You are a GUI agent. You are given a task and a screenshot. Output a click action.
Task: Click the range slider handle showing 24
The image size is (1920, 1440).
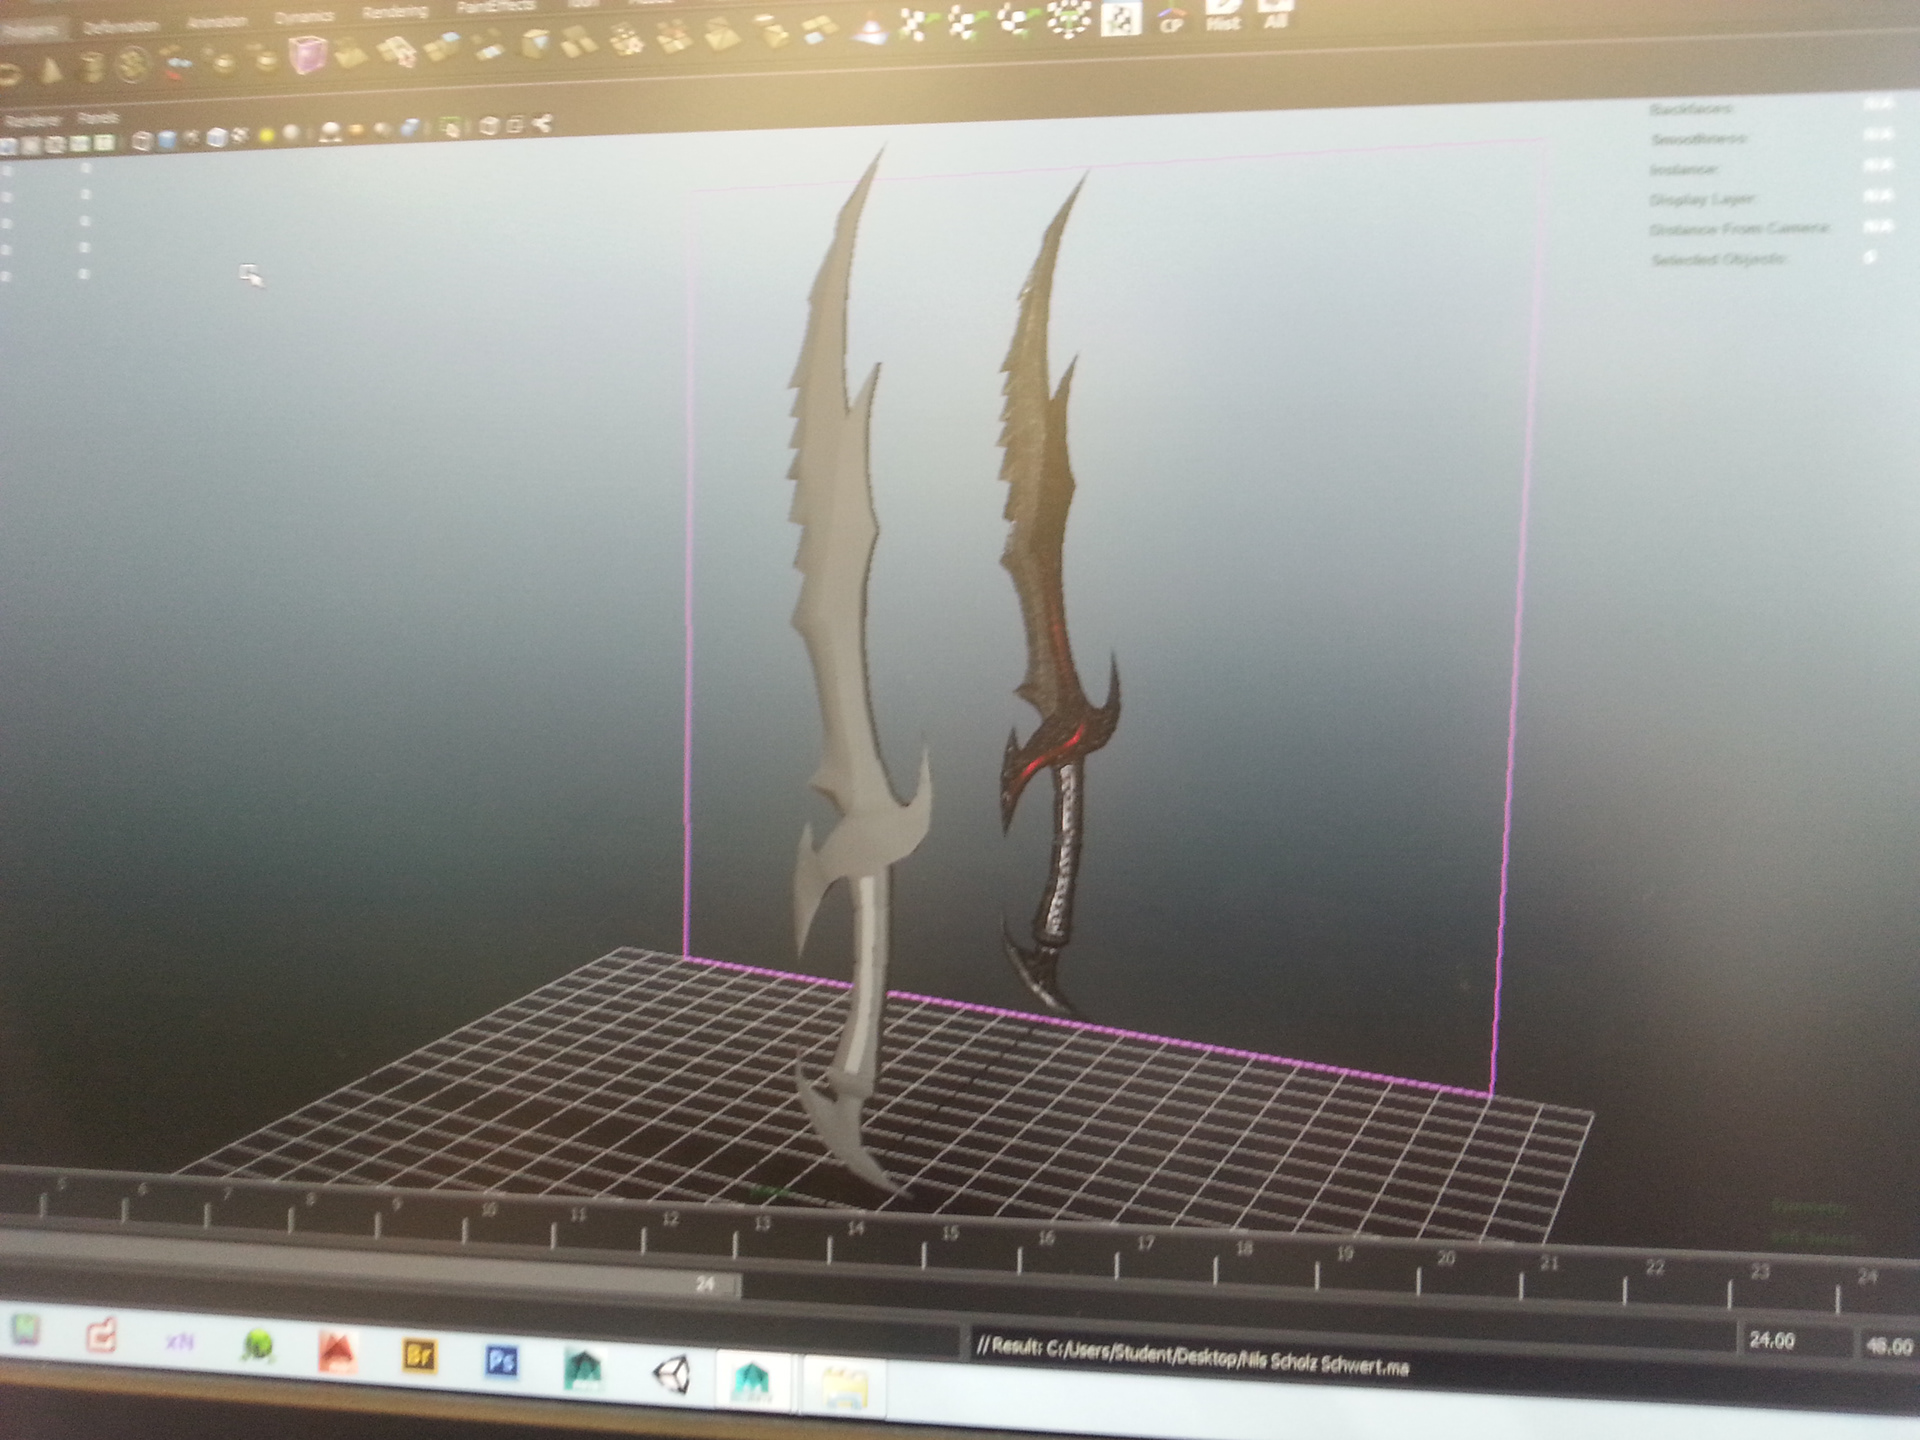point(706,1285)
